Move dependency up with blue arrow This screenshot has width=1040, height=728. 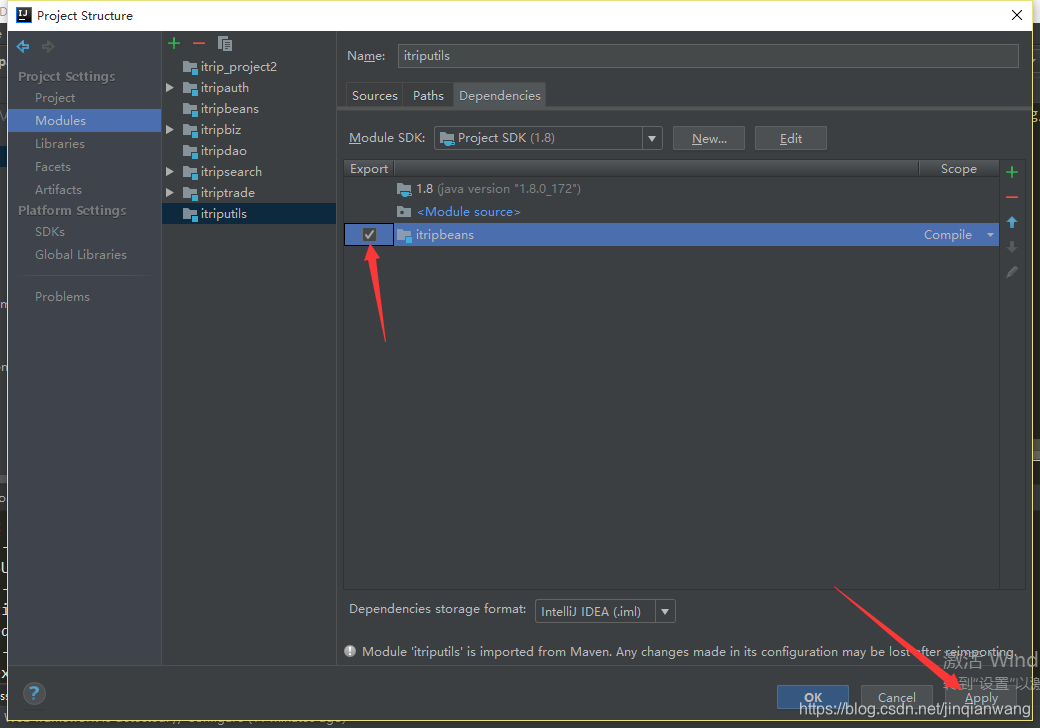(x=1011, y=222)
